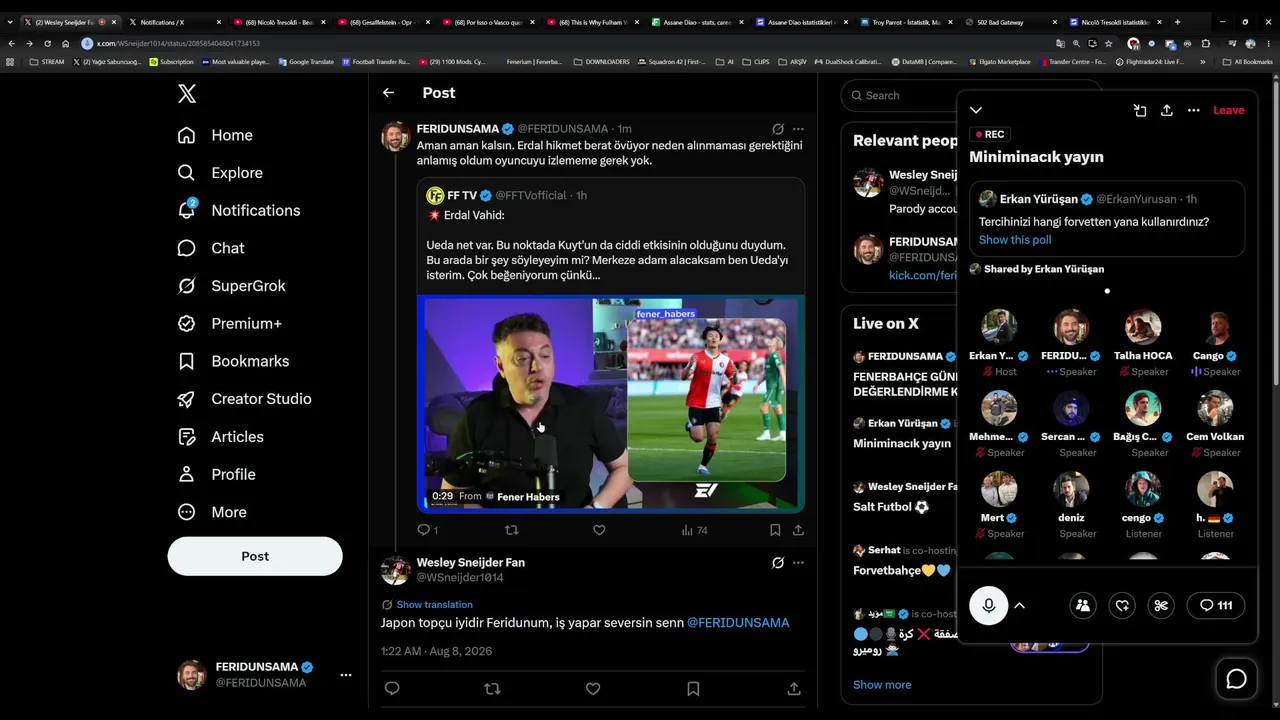Open the Space comments showing 111

(x=1216, y=605)
